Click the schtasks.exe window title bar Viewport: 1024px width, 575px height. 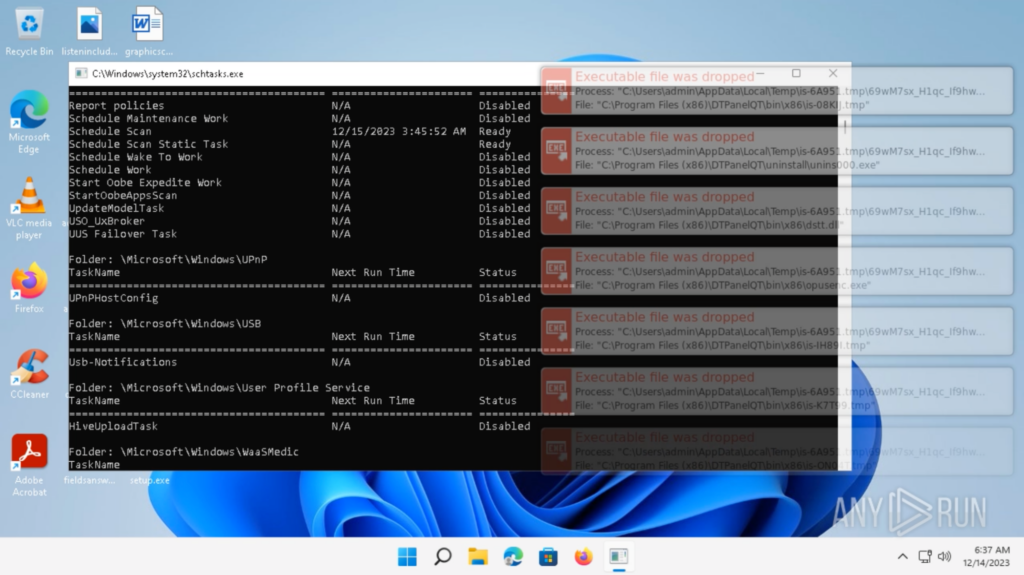[x=300, y=74]
